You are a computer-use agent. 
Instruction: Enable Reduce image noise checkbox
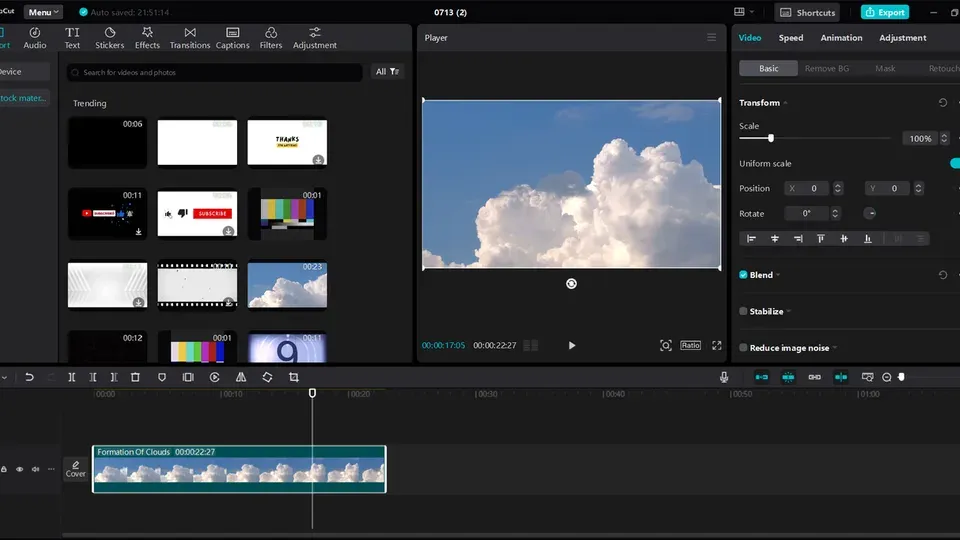click(x=743, y=348)
